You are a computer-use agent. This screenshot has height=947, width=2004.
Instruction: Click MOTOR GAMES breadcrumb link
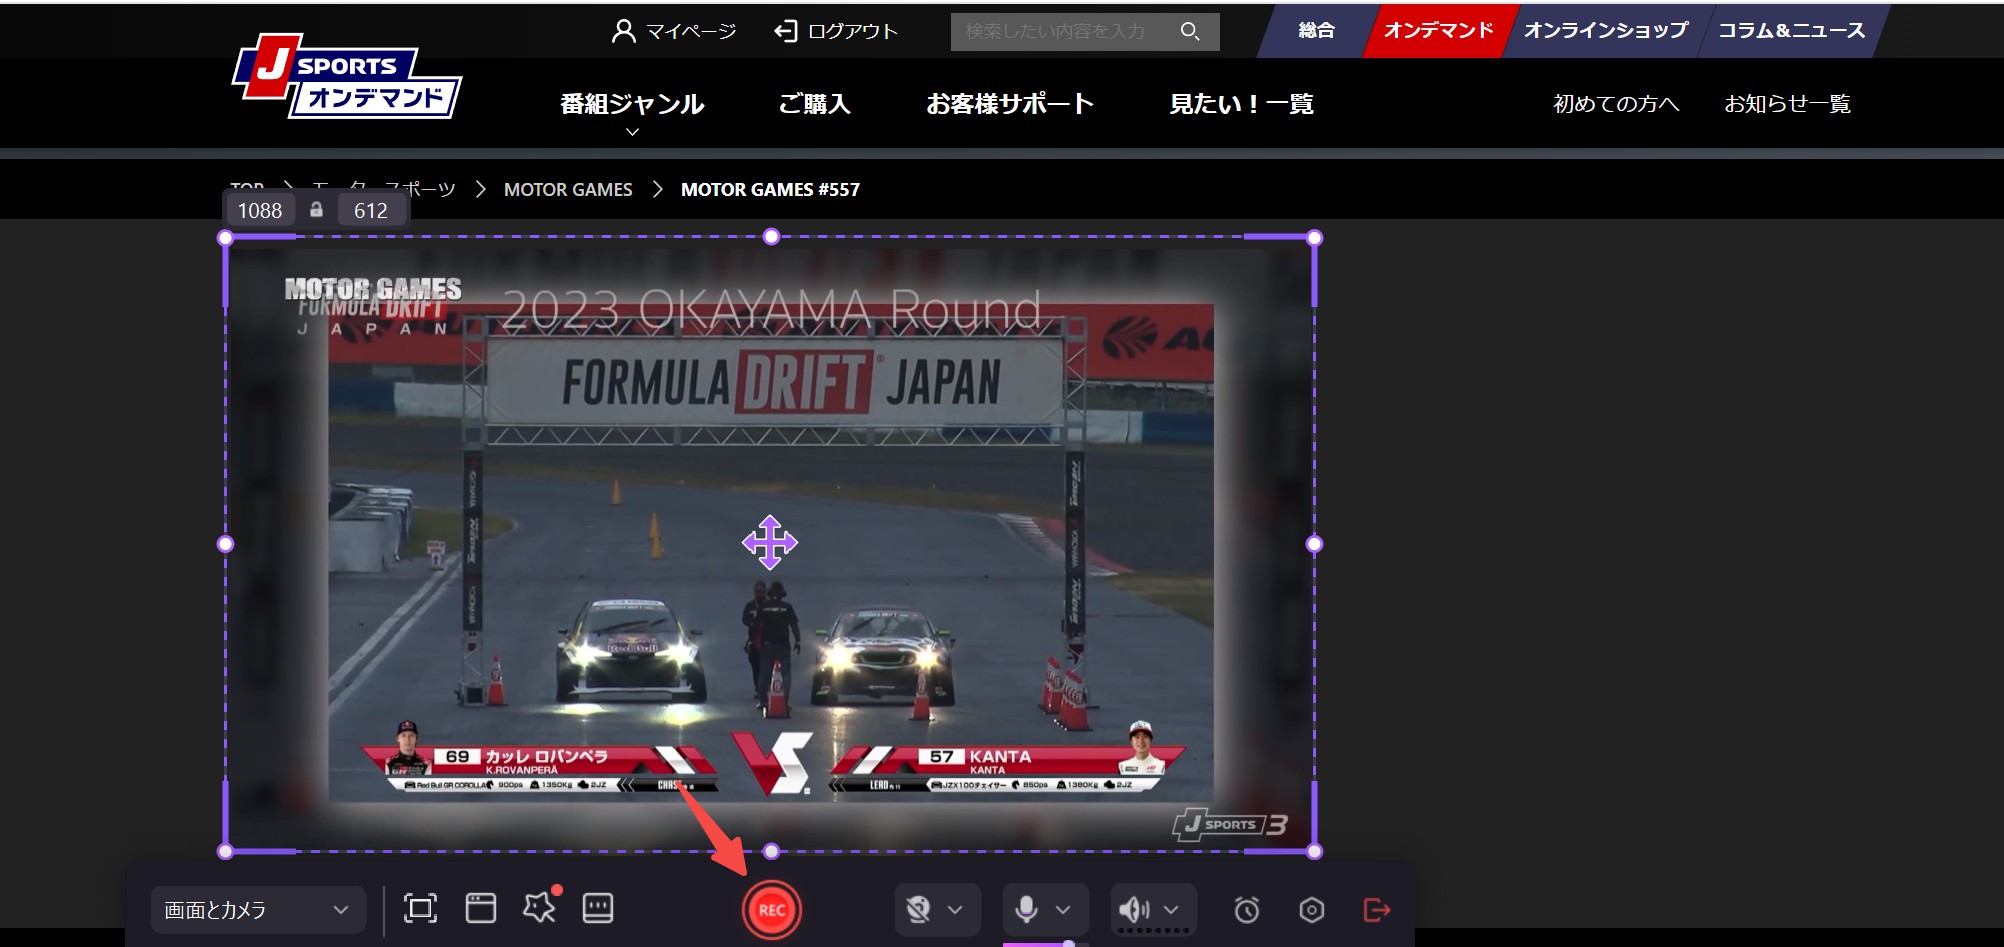pyautogui.click(x=568, y=189)
